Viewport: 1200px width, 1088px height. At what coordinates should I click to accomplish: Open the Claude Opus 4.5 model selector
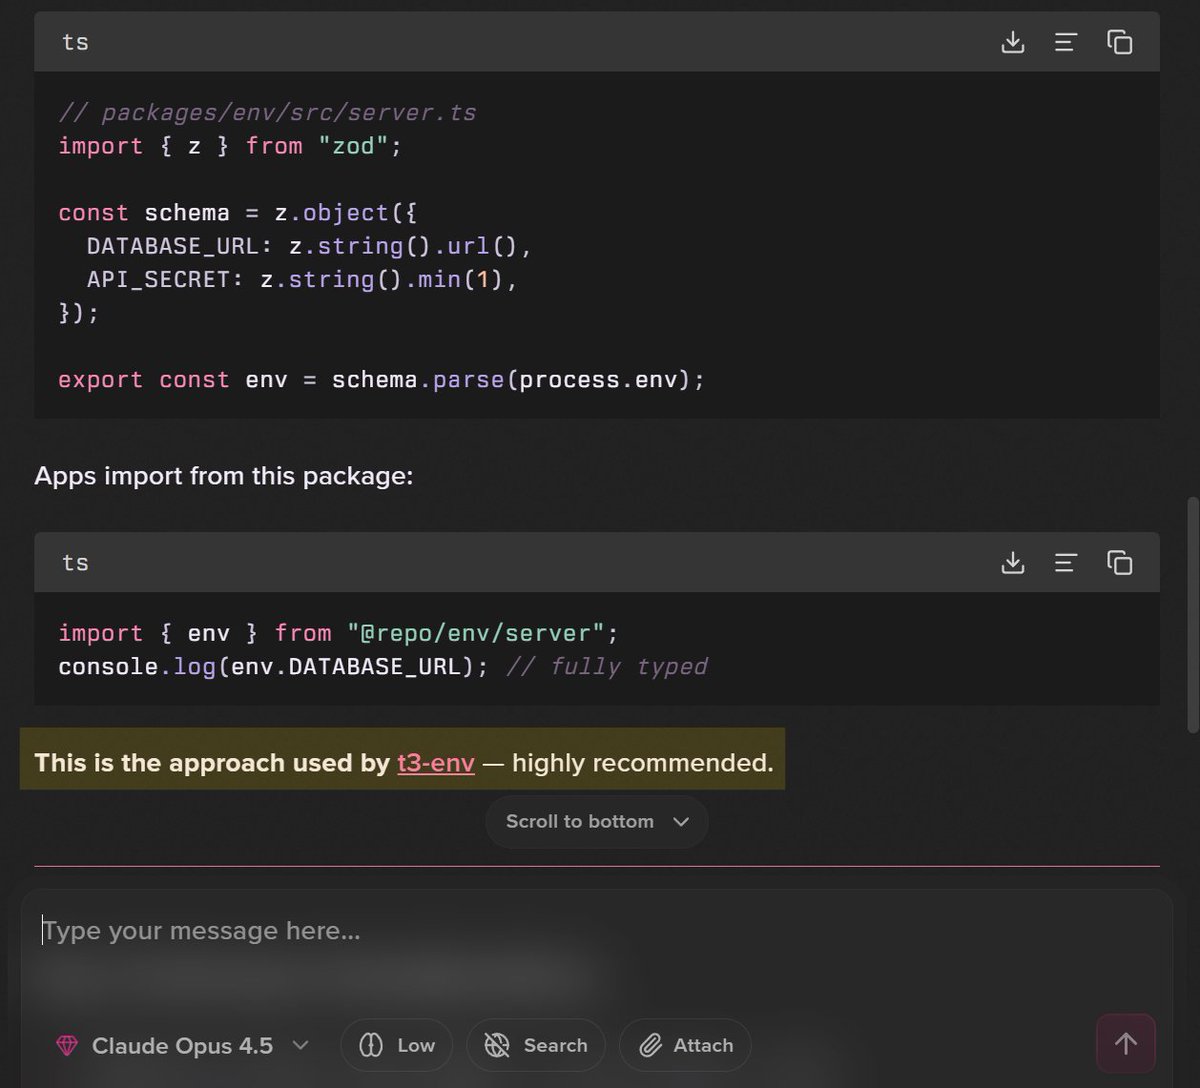pos(182,1045)
